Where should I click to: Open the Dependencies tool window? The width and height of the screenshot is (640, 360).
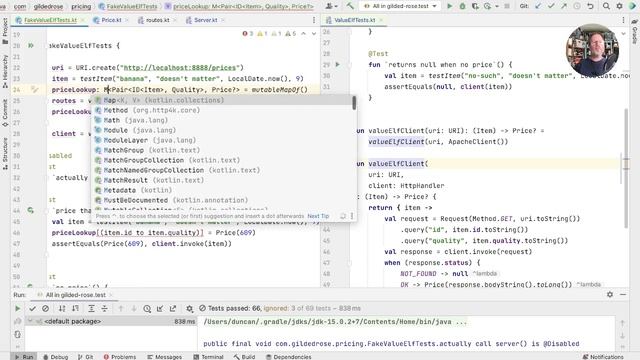pyautogui.click(x=289, y=357)
